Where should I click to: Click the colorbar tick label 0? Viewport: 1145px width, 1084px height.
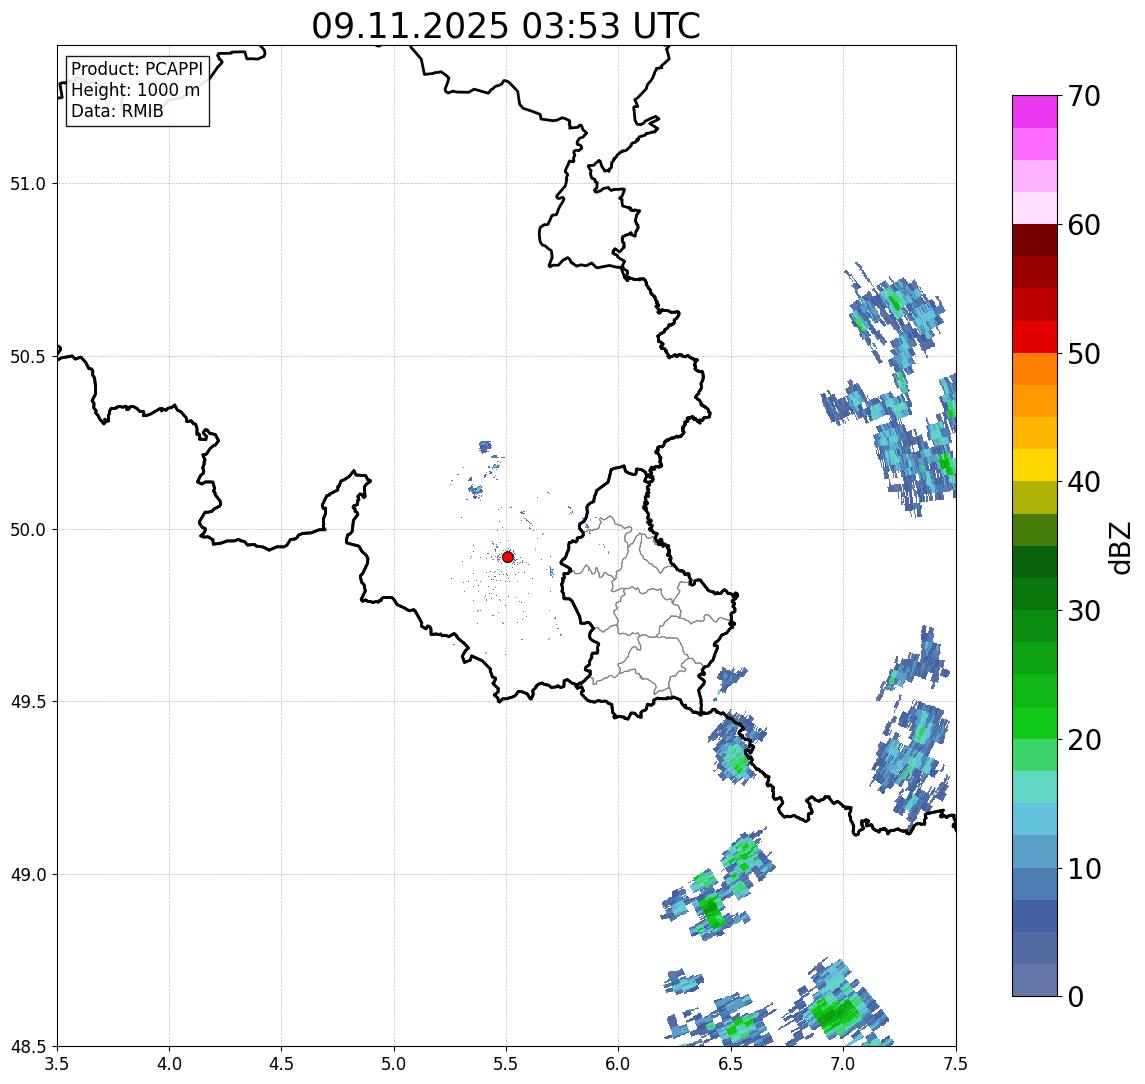pyautogui.click(x=1076, y=996)
